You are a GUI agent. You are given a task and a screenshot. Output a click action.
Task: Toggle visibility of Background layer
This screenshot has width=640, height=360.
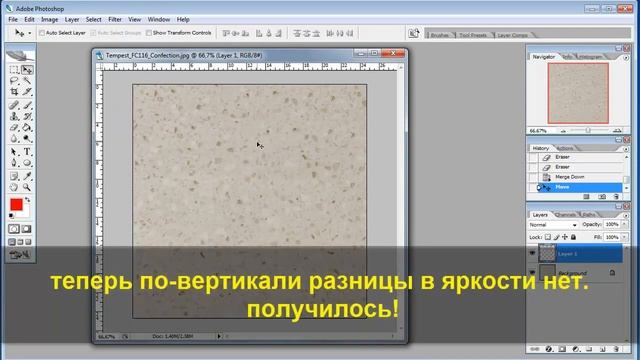point(532,272)
